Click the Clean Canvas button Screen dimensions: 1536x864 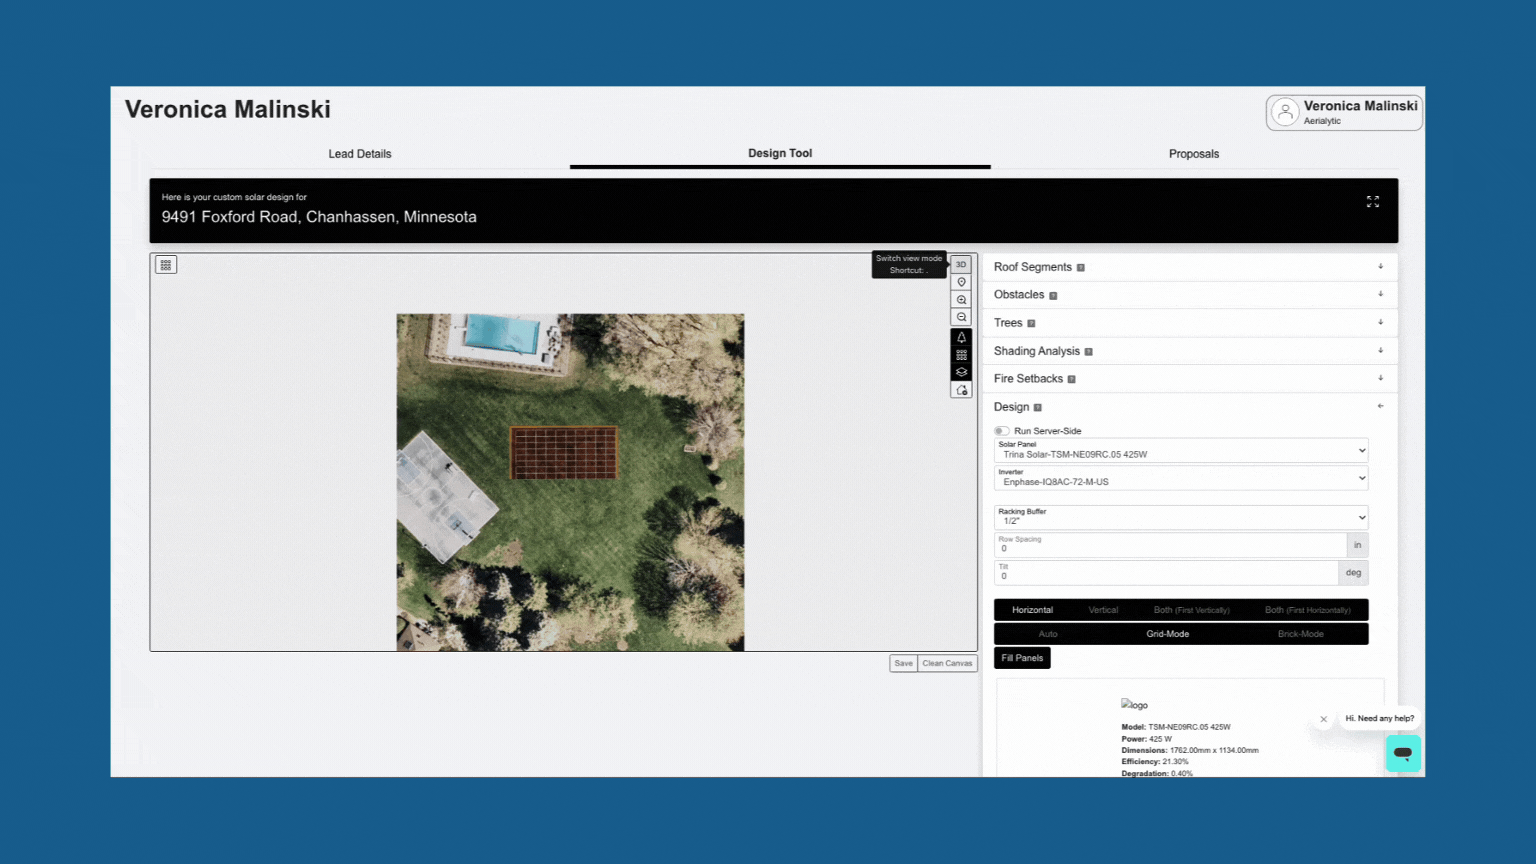point(947,663)
